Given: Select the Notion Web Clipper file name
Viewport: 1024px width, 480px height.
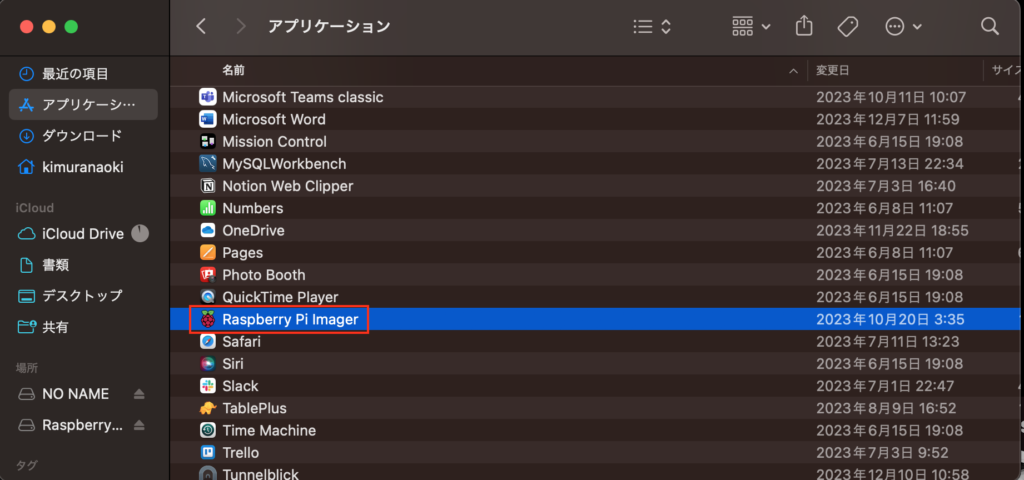Looking at the screenshot, I should point(287,186).
